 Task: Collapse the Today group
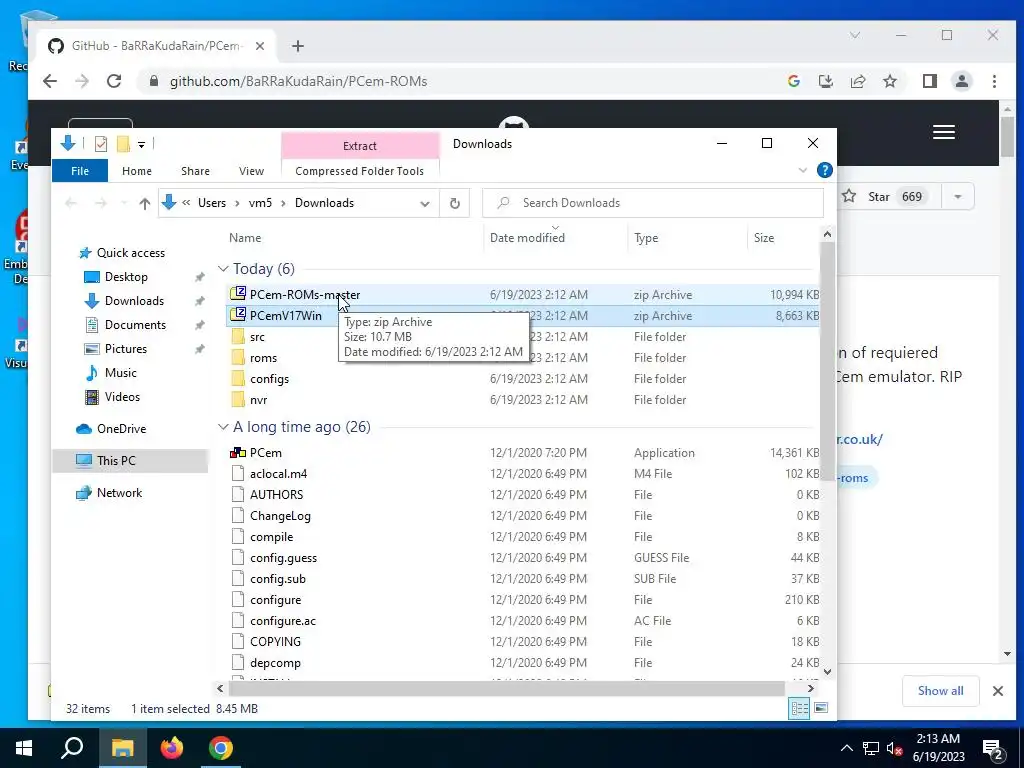(223, 268)
